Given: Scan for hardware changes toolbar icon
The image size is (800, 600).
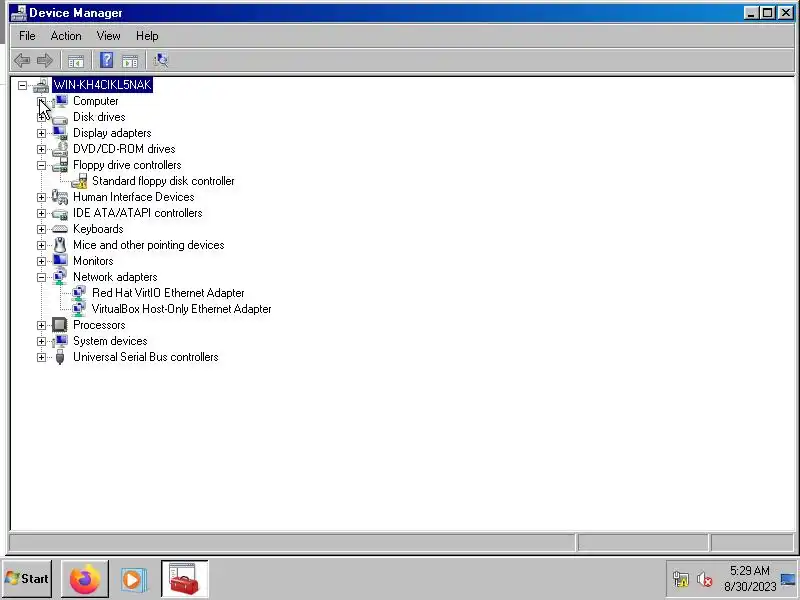Looking at the screenshot, I should click(161, 61).
